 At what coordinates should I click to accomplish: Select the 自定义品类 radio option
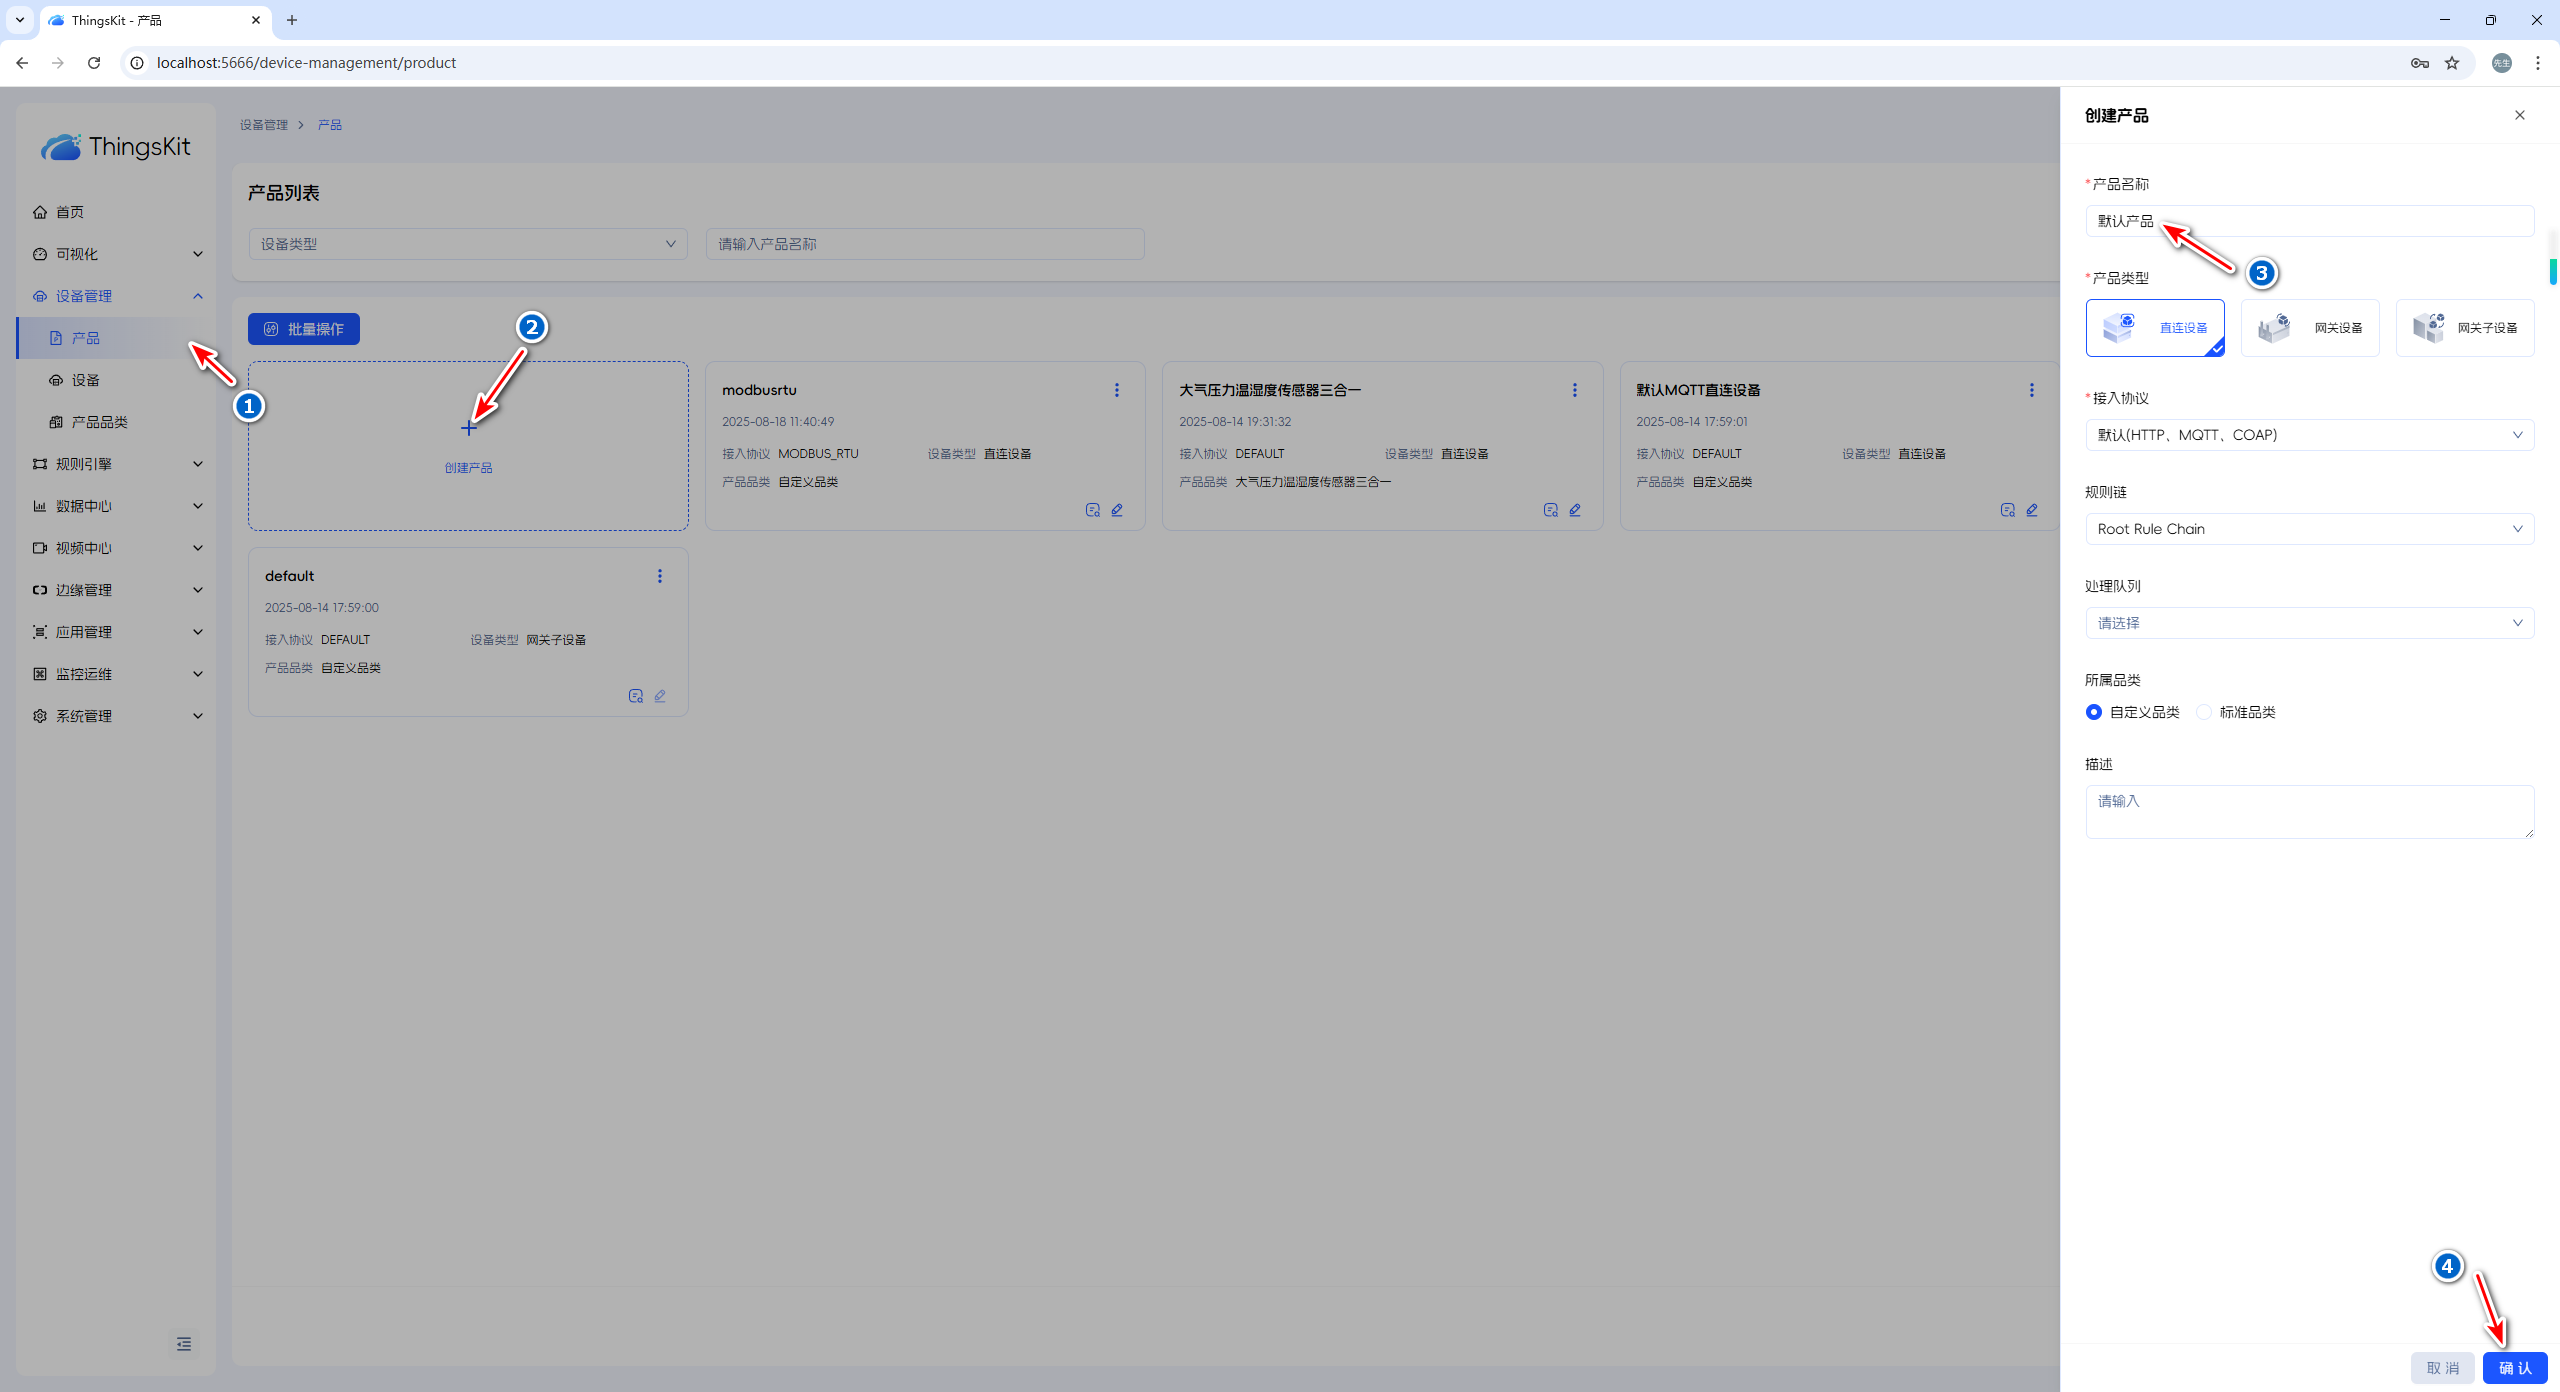click(2094, 712)
